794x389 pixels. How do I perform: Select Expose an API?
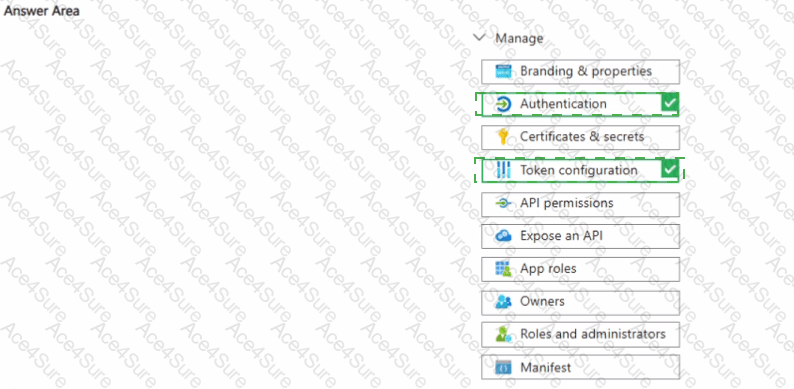(x=580, y=237)
